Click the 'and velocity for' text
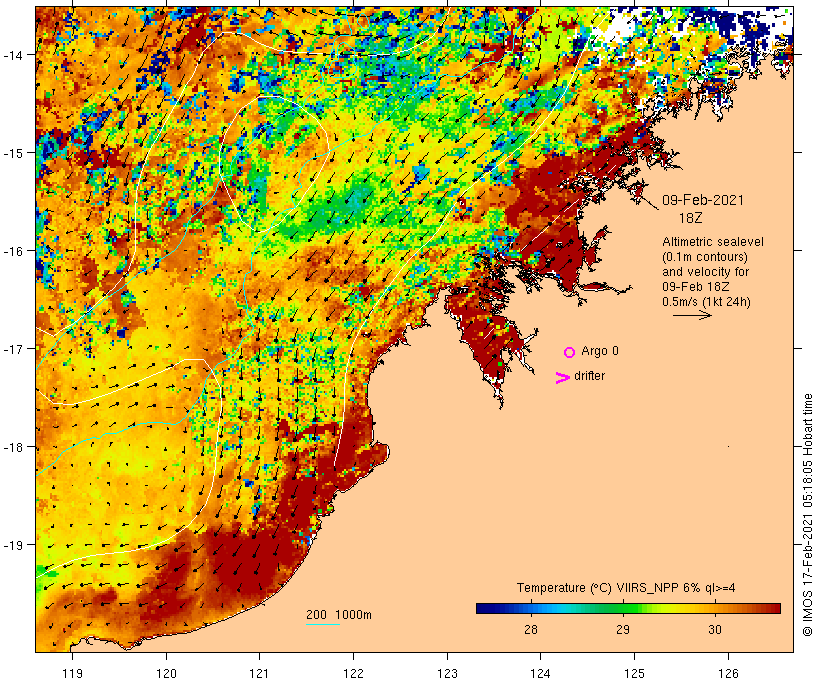The height and width of the screenshot is (680, 820). [x=705, y=272]
